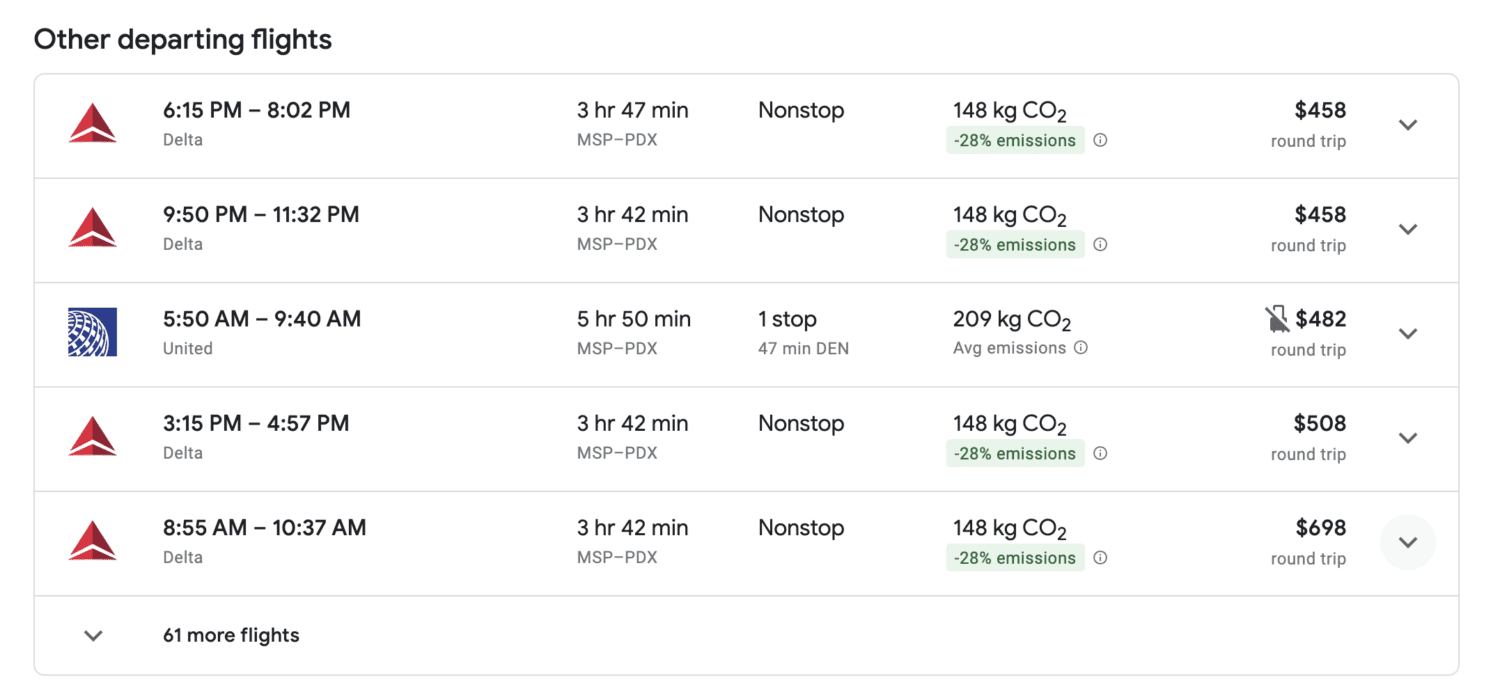This screenshot has height=696, width=1500.
Task: Click the info icon beside the 3:15 PM flight's emissions
Action: click(x=1100, y=454)
